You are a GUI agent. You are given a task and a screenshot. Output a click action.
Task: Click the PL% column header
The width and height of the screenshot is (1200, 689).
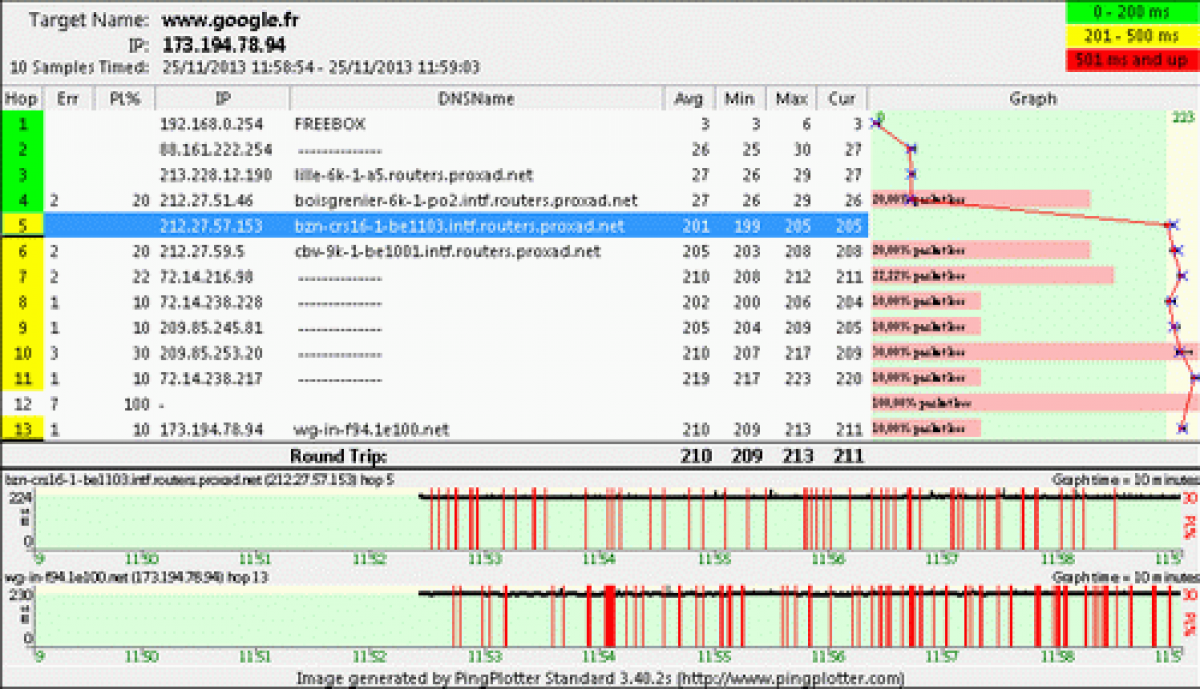point(125,98)
